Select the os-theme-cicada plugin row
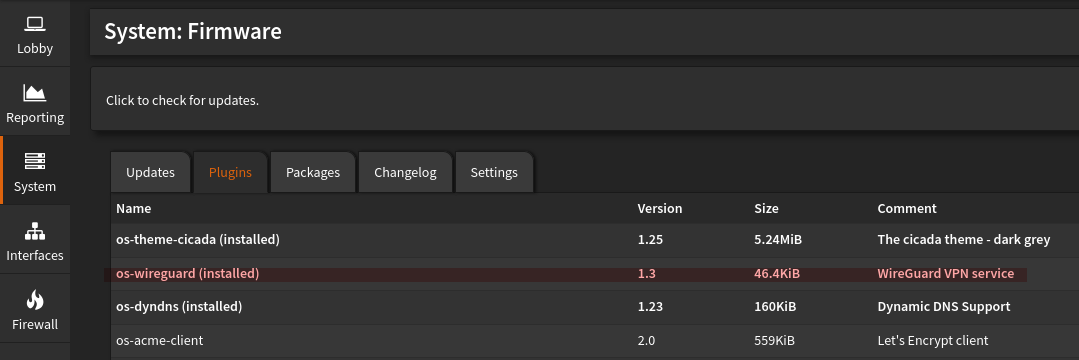Viewport: 1079px width, 360px height. [595, 240]
